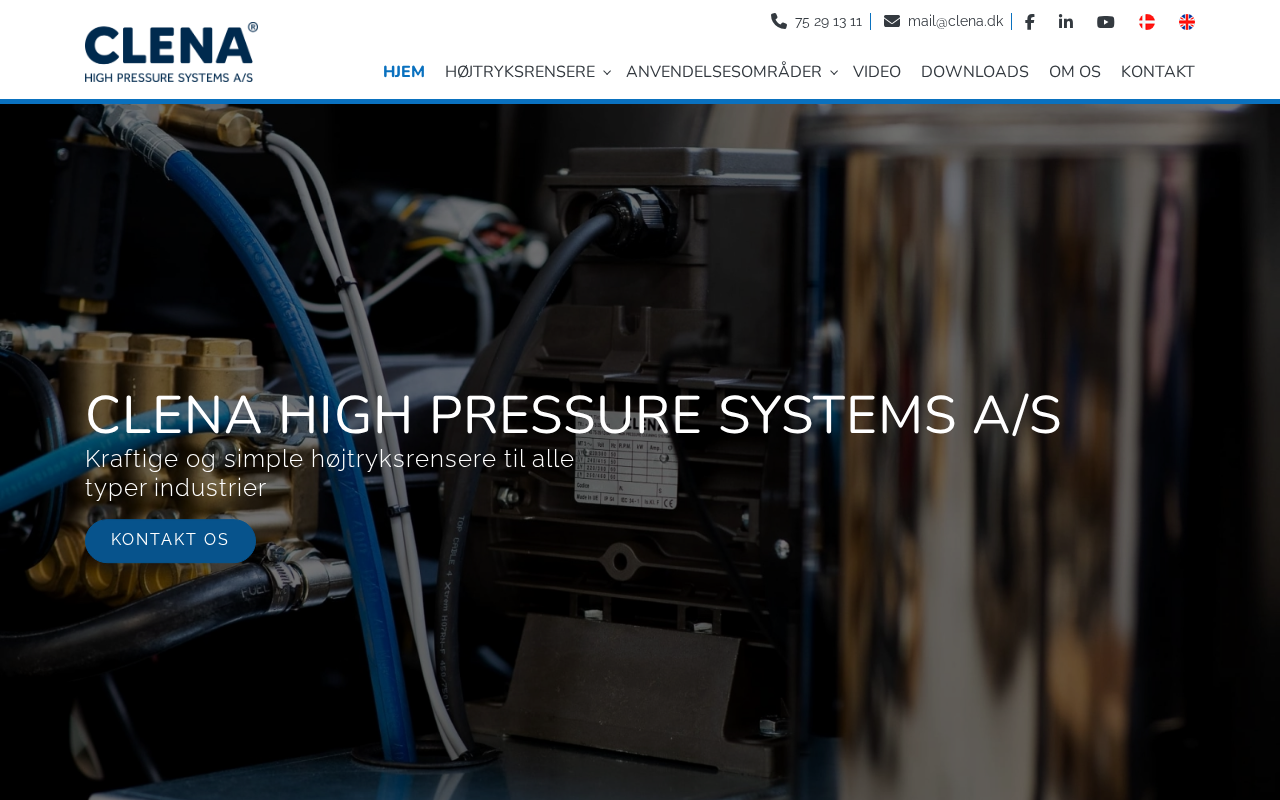
Task: Switch language with the Danish flag
Action: 1147,22
